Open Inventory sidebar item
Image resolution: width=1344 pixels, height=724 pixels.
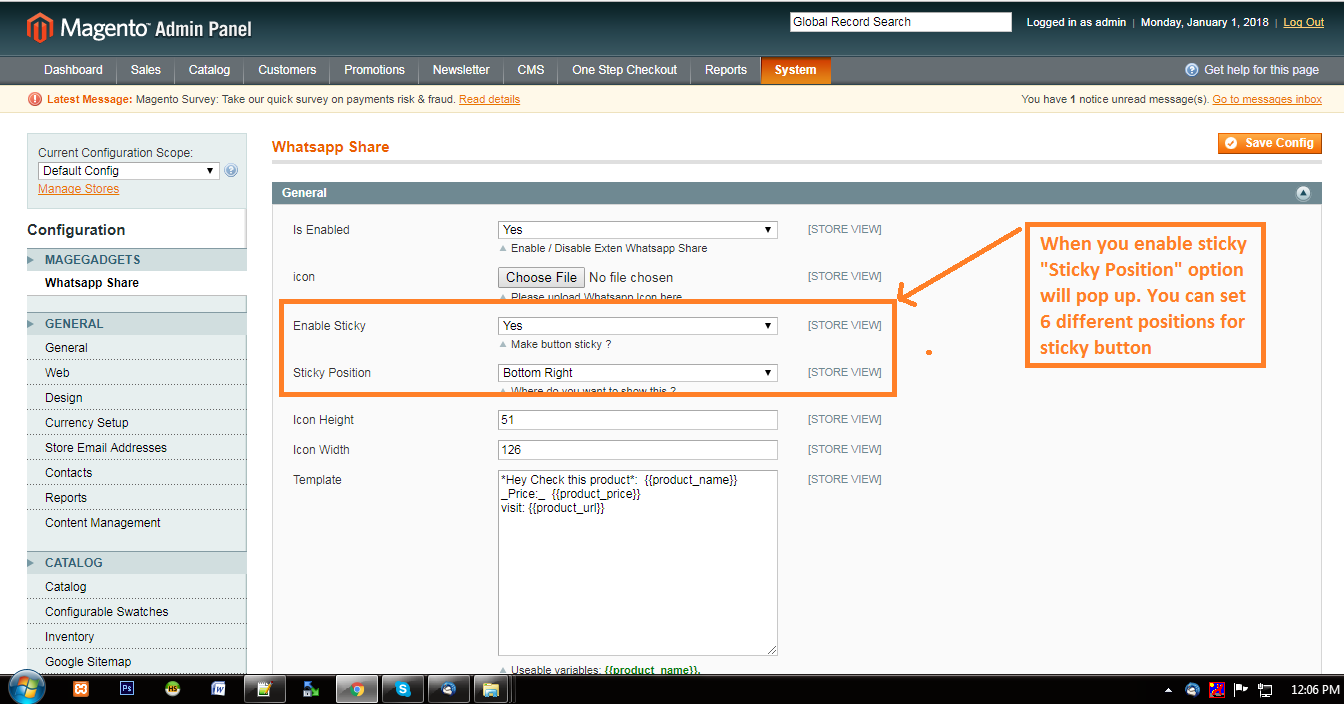pos(70,637)
